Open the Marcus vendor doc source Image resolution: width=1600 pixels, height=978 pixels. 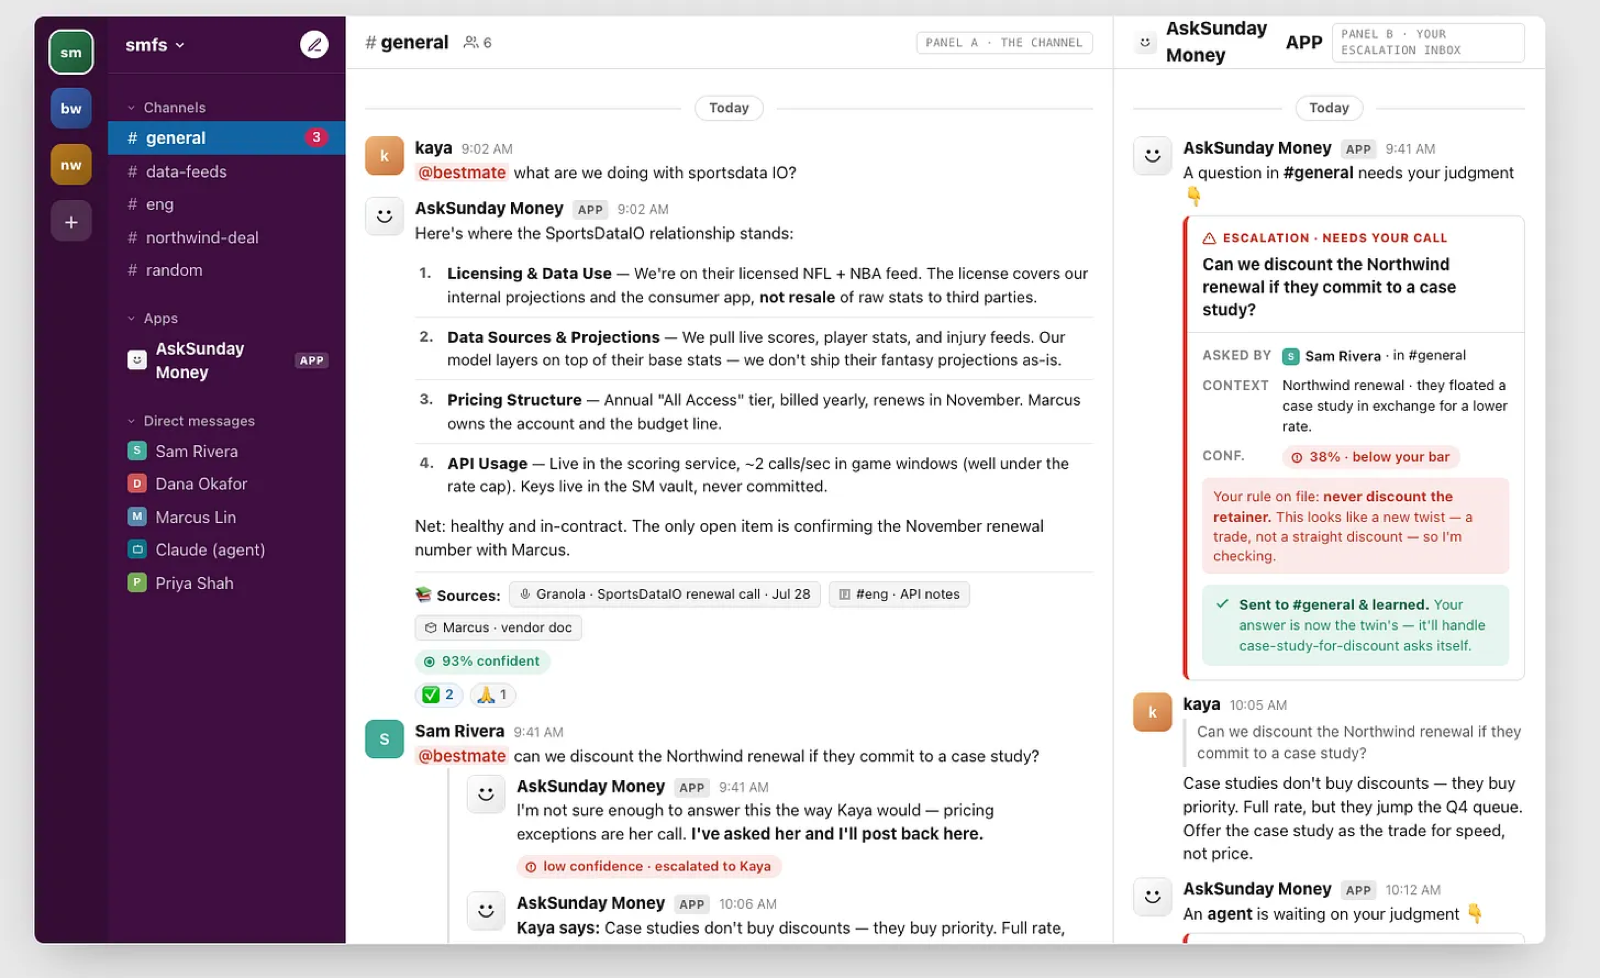coord(498,628)
